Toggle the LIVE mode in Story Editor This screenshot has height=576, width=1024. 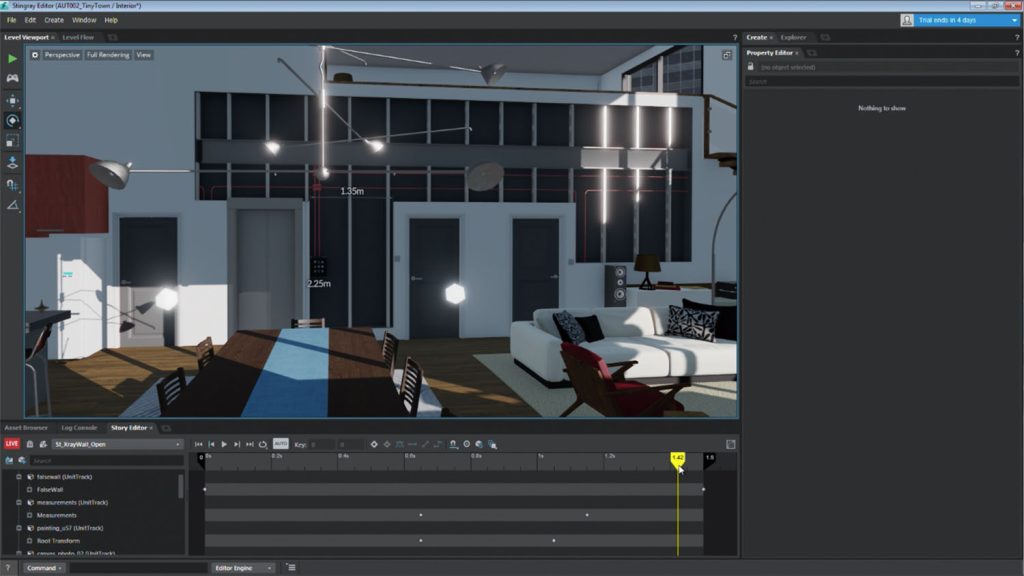(x=13, y=444)
